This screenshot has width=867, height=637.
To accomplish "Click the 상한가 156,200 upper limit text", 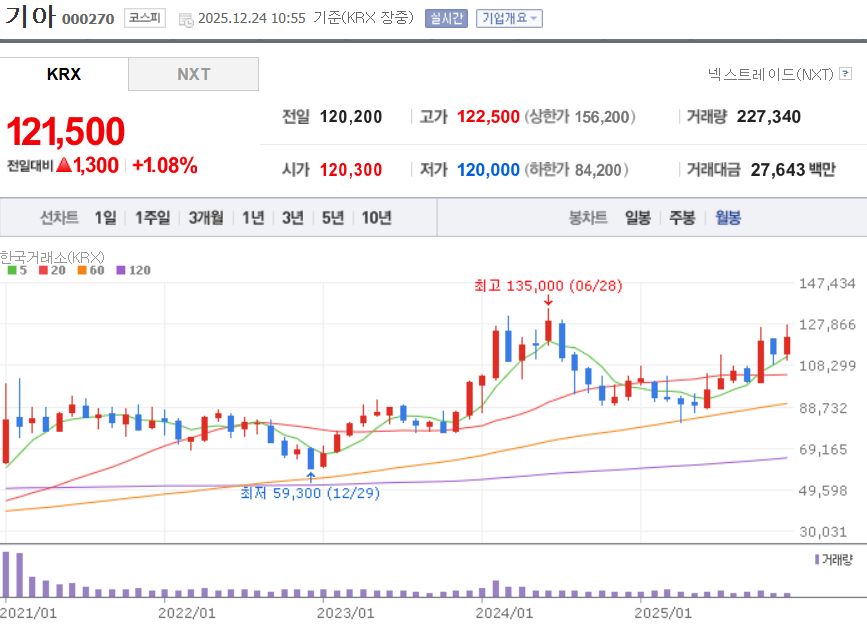I will (x=580, y=117).
